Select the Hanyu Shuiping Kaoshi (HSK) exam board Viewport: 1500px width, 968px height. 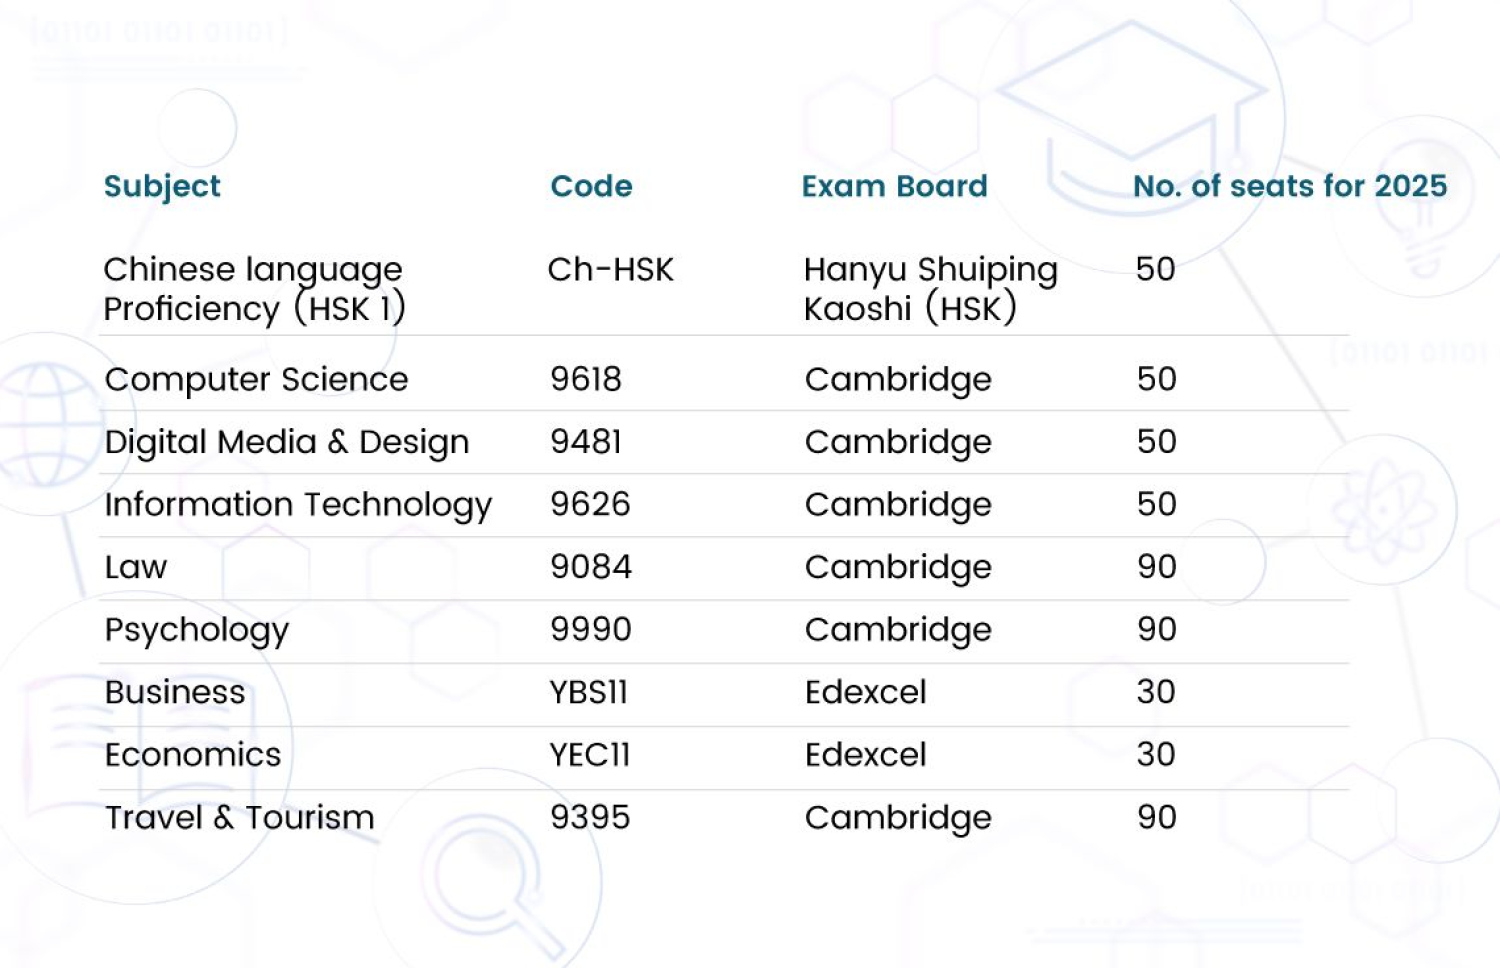point(930,289)
